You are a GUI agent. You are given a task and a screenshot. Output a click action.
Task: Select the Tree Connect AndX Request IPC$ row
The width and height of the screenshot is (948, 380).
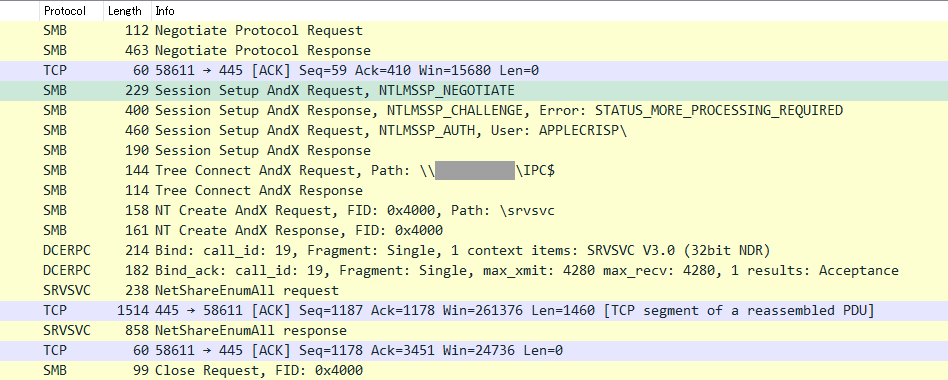click(x=474, y=170)
